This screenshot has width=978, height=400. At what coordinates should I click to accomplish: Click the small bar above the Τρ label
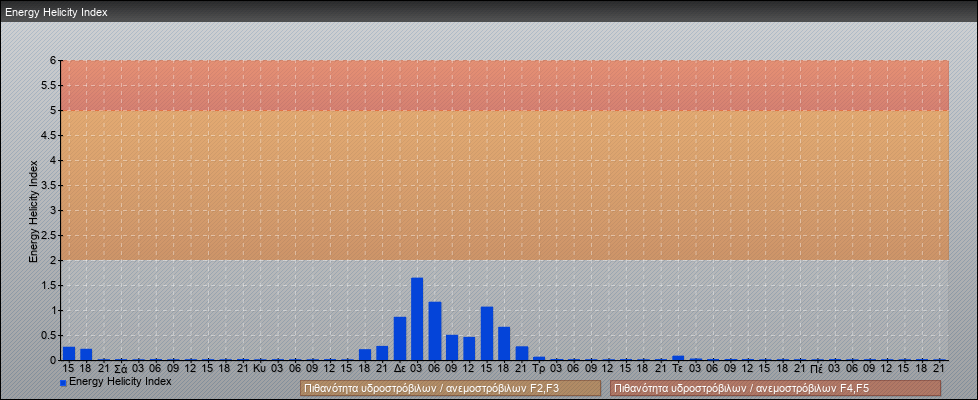(x=539, y=358)
